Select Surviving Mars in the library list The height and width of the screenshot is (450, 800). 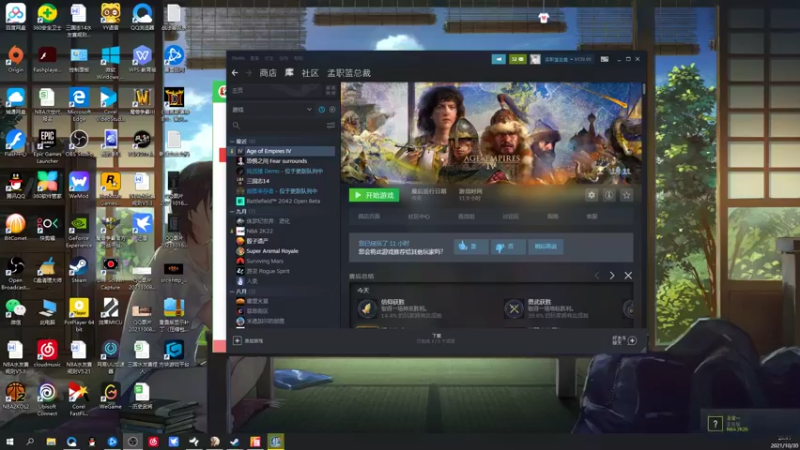283,261
